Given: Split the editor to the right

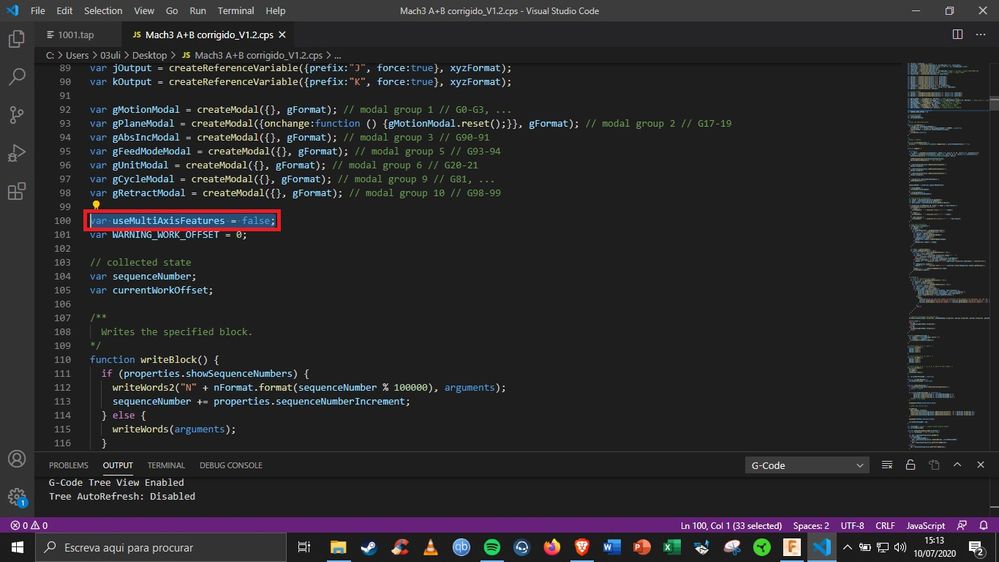Looking at the screenshot, I should (958, 34).
